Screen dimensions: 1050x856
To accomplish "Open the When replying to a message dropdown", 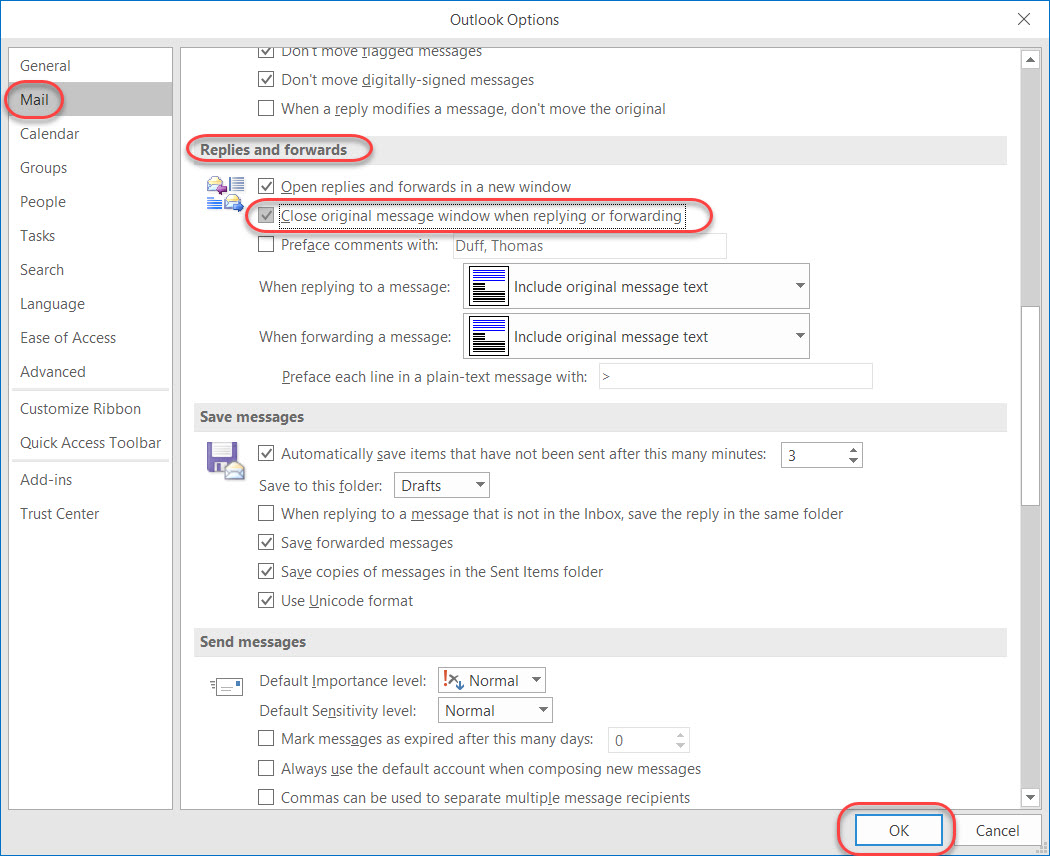I will (x=636, y=287).
